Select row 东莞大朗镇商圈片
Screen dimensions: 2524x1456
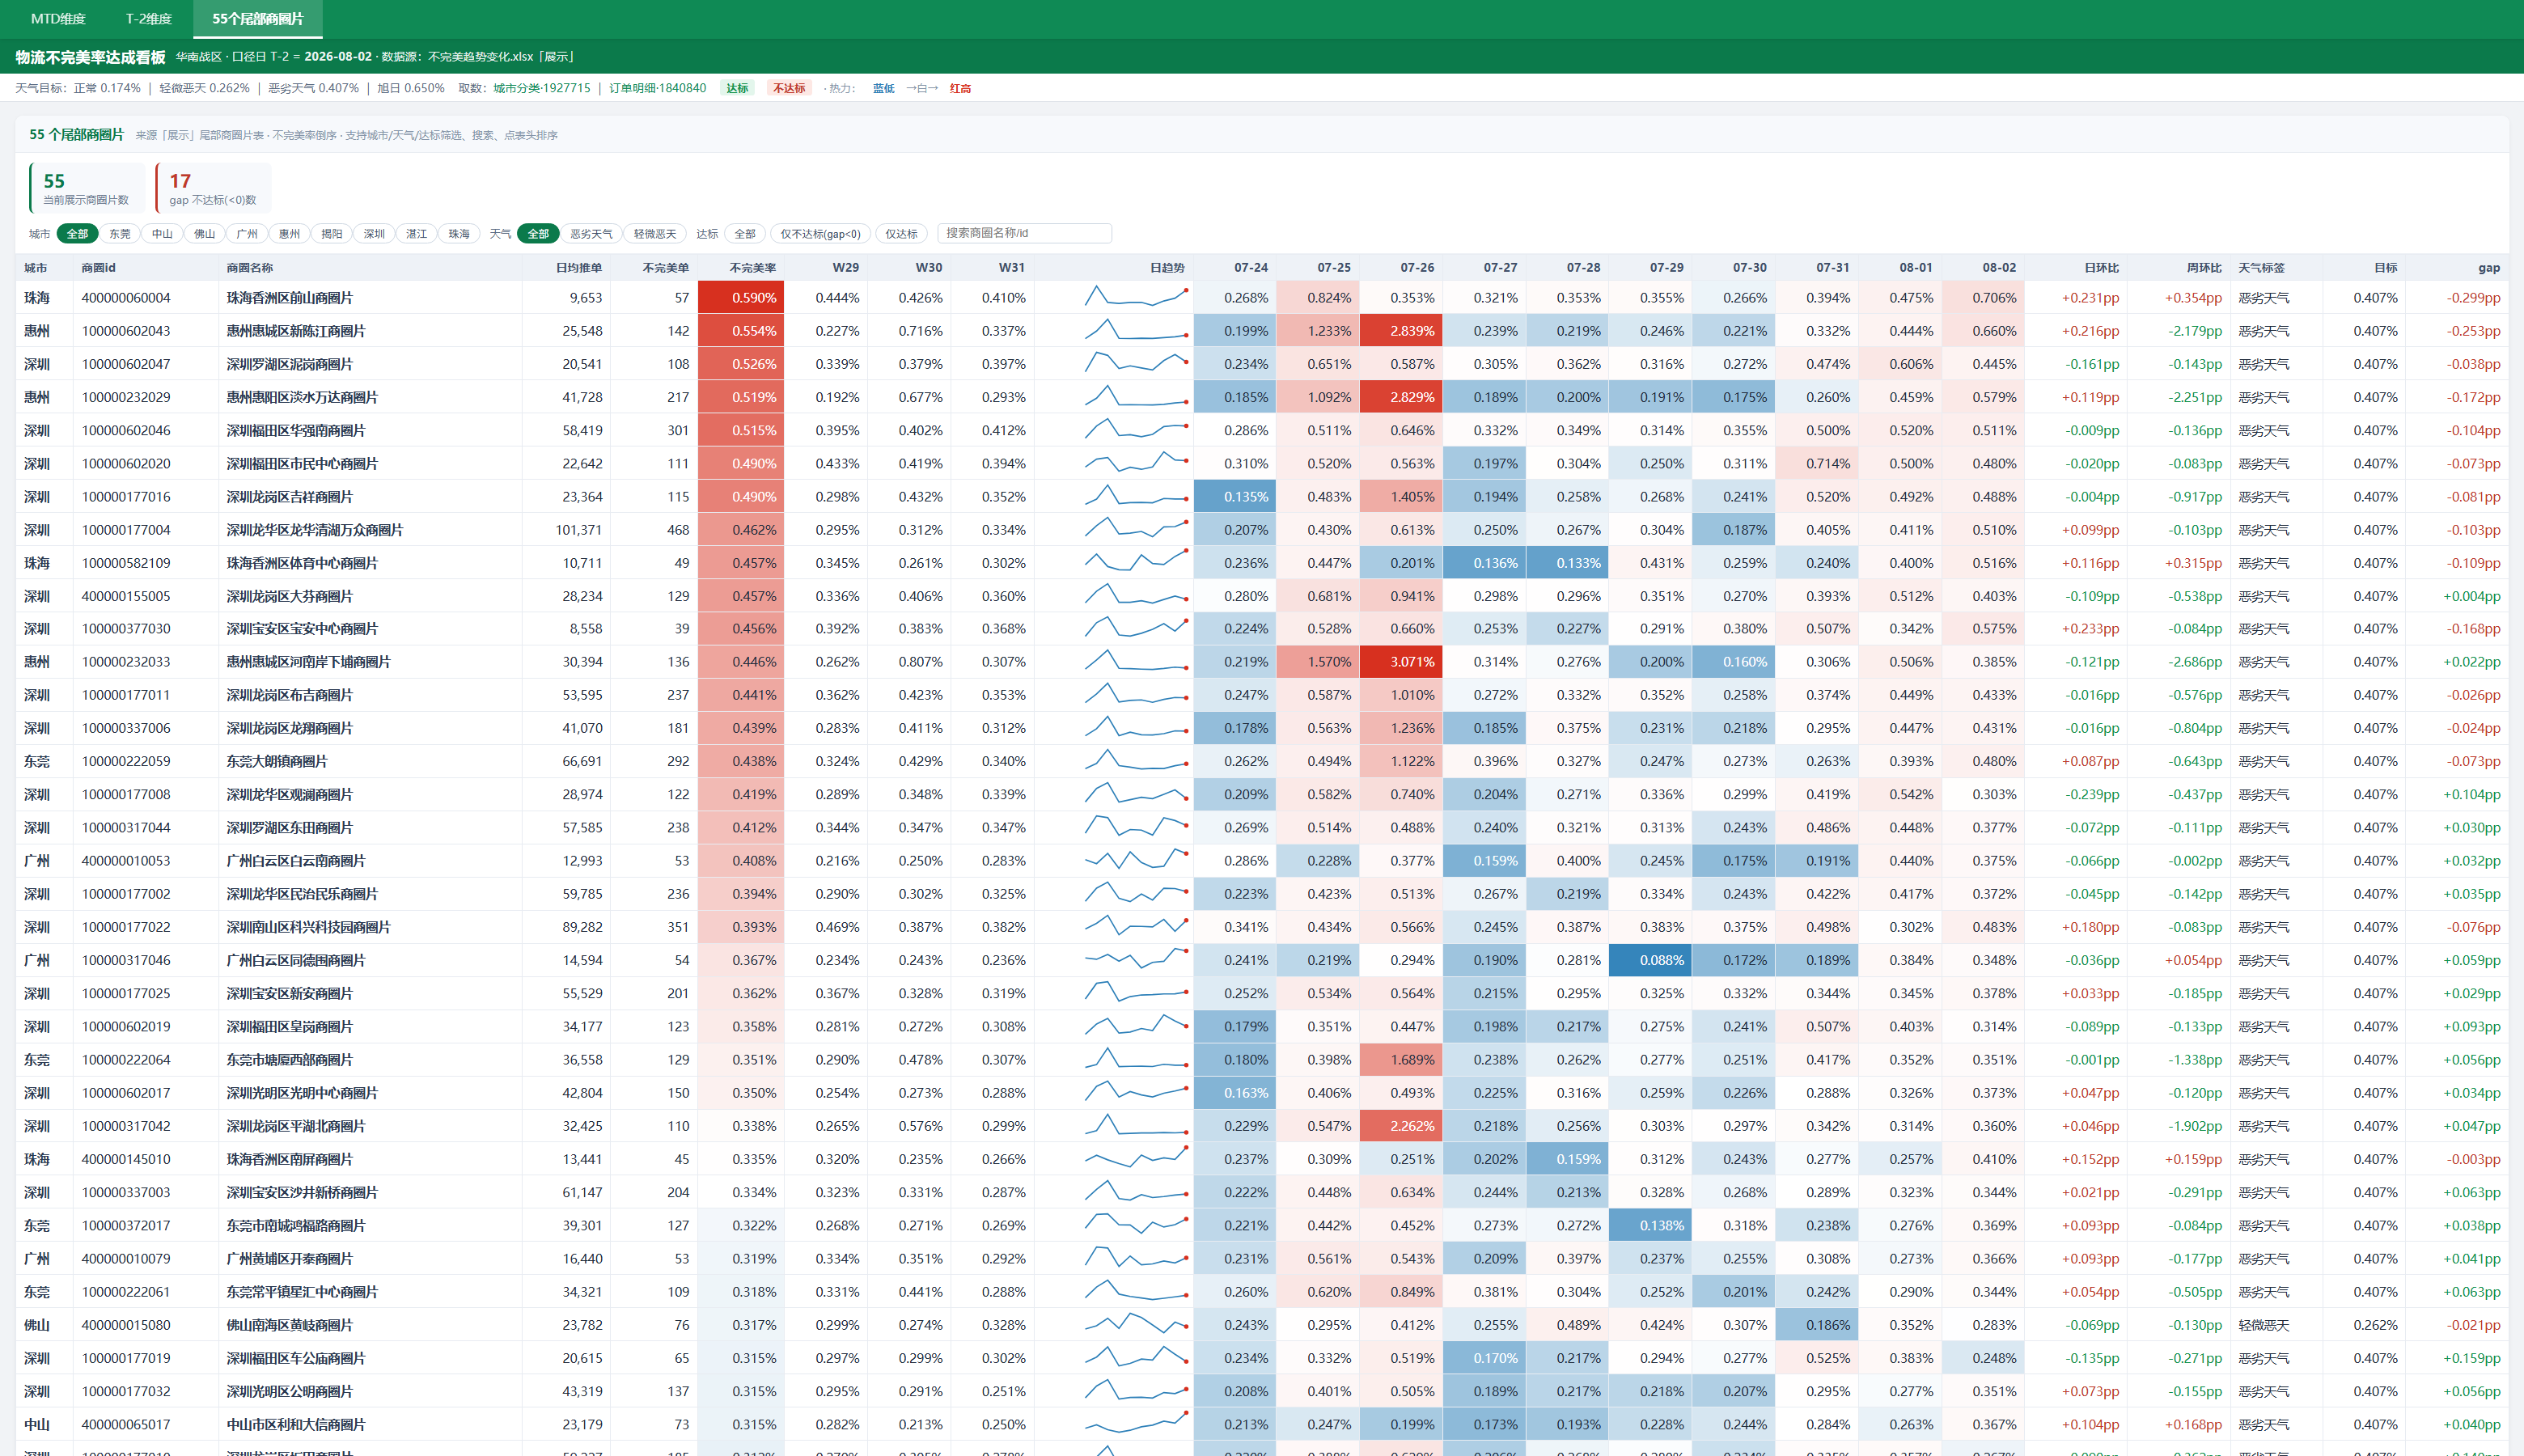(1262, 761)
